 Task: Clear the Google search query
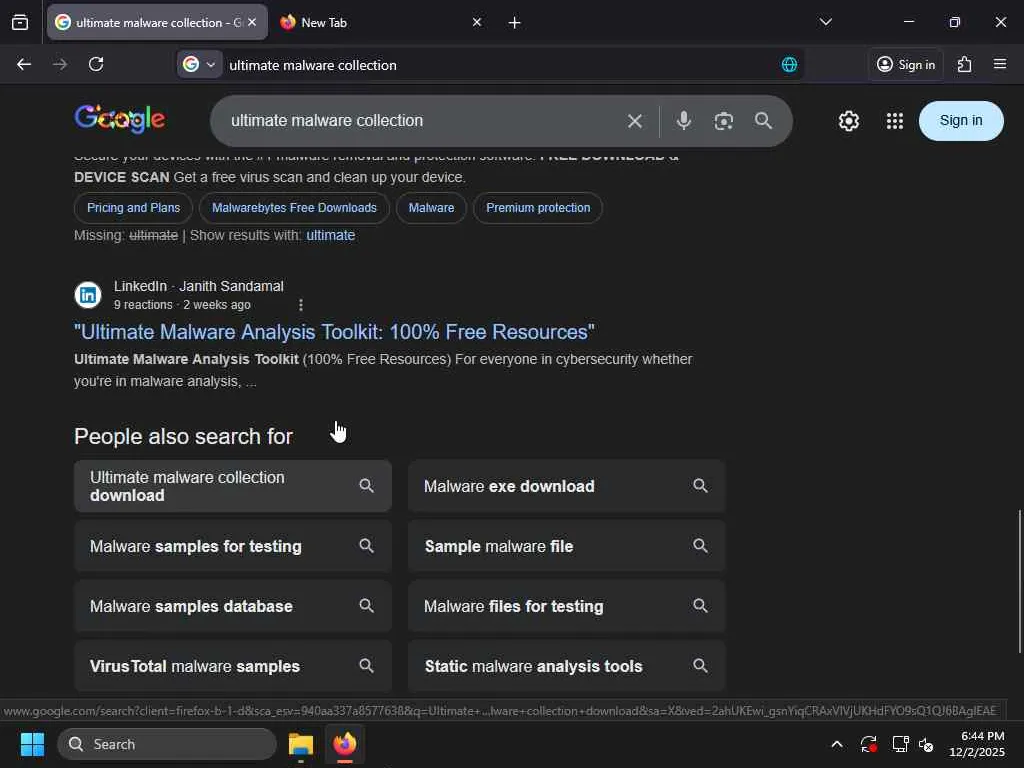coord(635,121)
